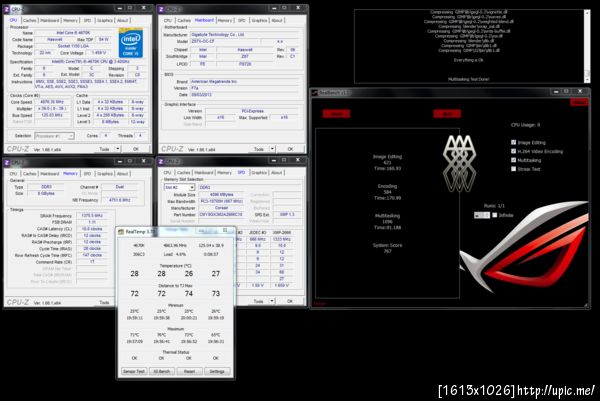Click OK in the CPU-tab CPU-Z window
600x401 pixels.
pos(136,149)
